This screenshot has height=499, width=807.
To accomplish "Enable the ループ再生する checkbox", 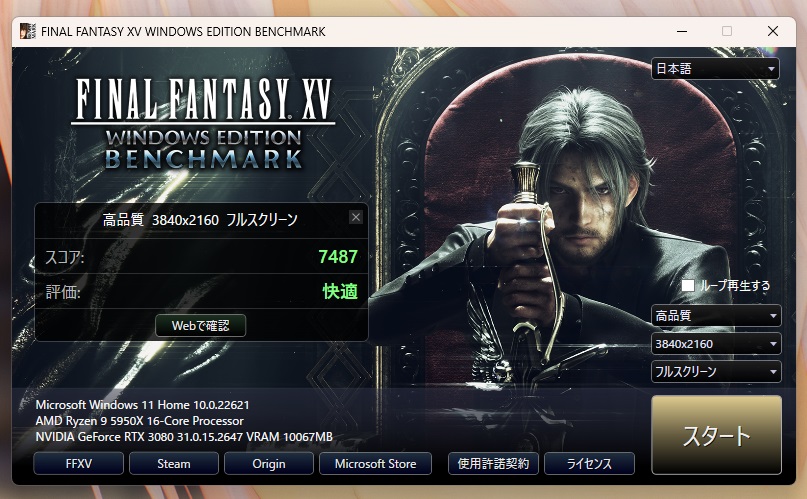I will [x=688, y=286].
